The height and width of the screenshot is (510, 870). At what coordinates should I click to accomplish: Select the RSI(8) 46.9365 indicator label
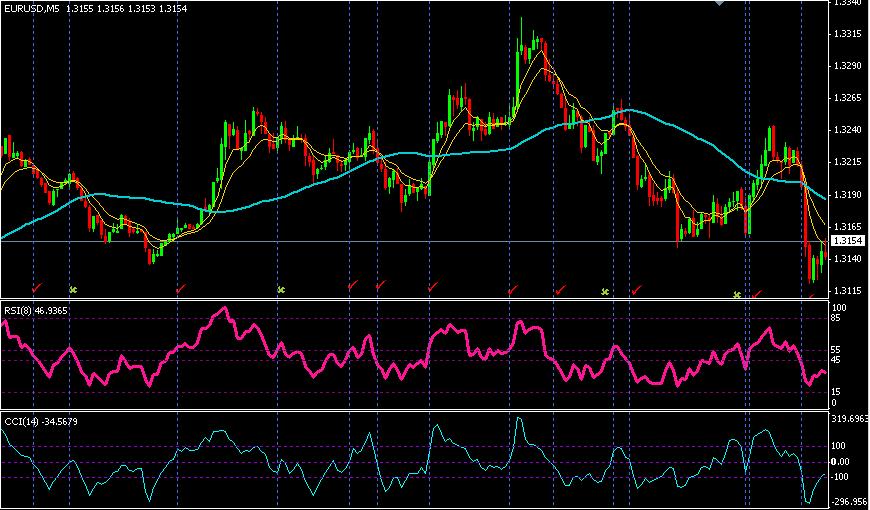point(36,311)
